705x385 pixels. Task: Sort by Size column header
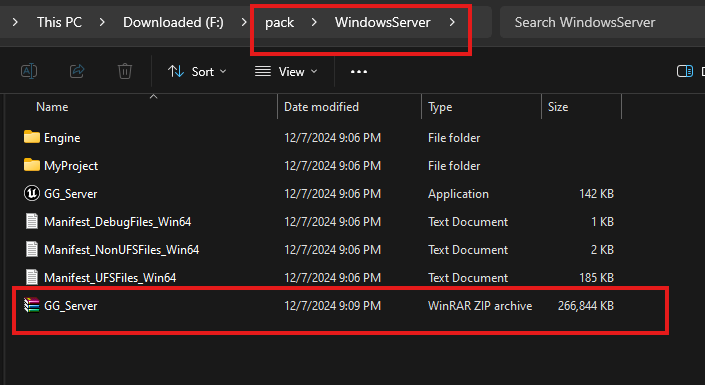click(558, 107)
